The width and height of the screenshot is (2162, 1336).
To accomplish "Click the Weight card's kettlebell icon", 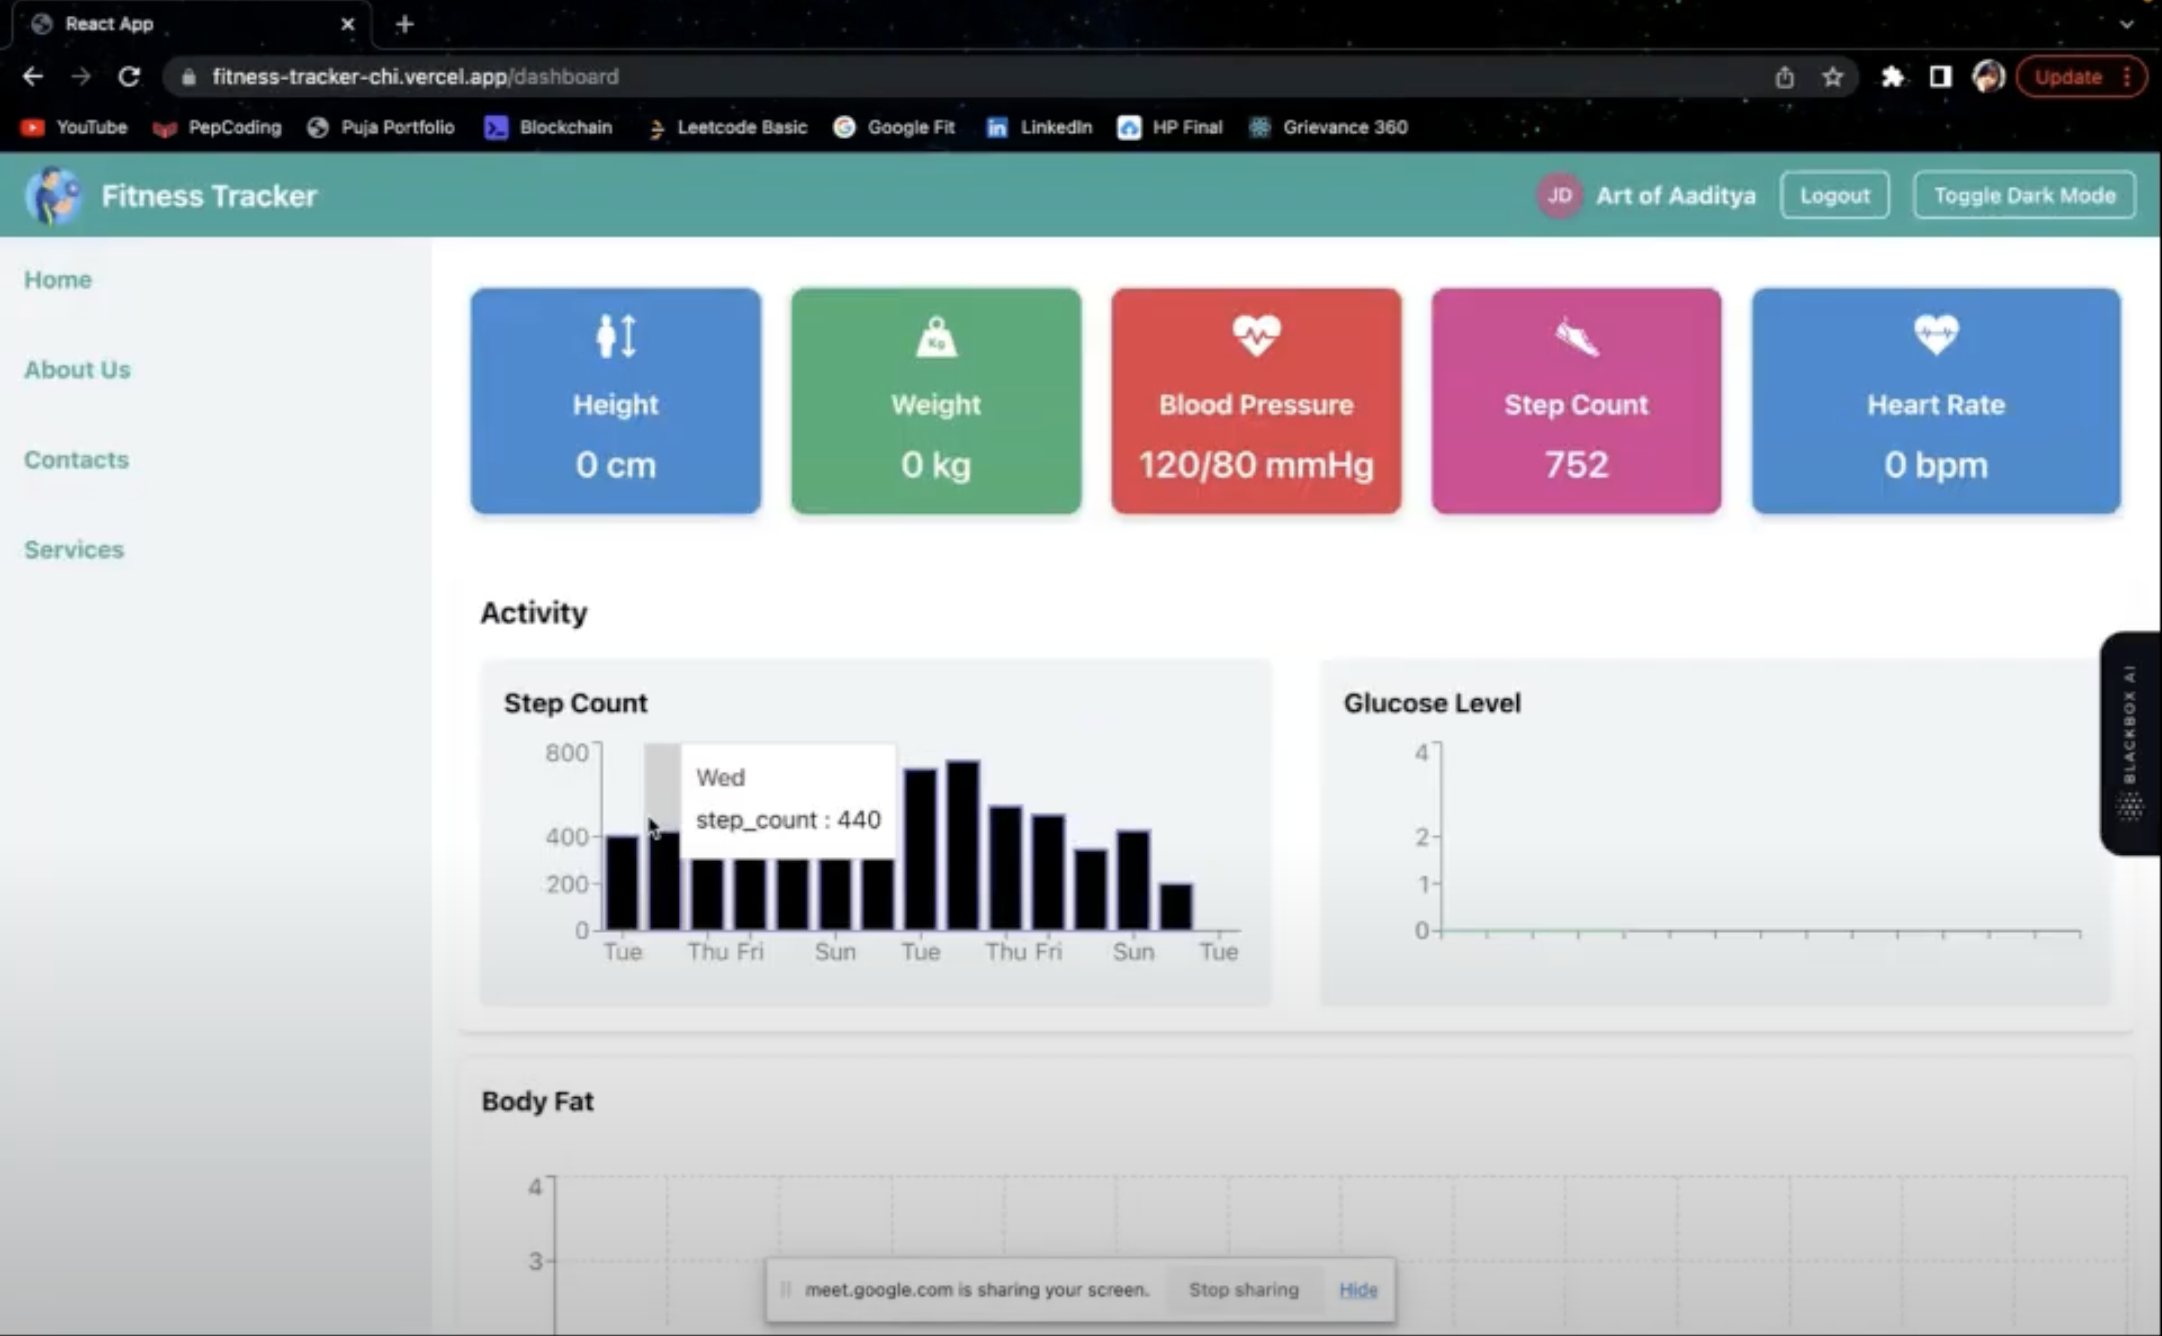I will click(936, 336).
